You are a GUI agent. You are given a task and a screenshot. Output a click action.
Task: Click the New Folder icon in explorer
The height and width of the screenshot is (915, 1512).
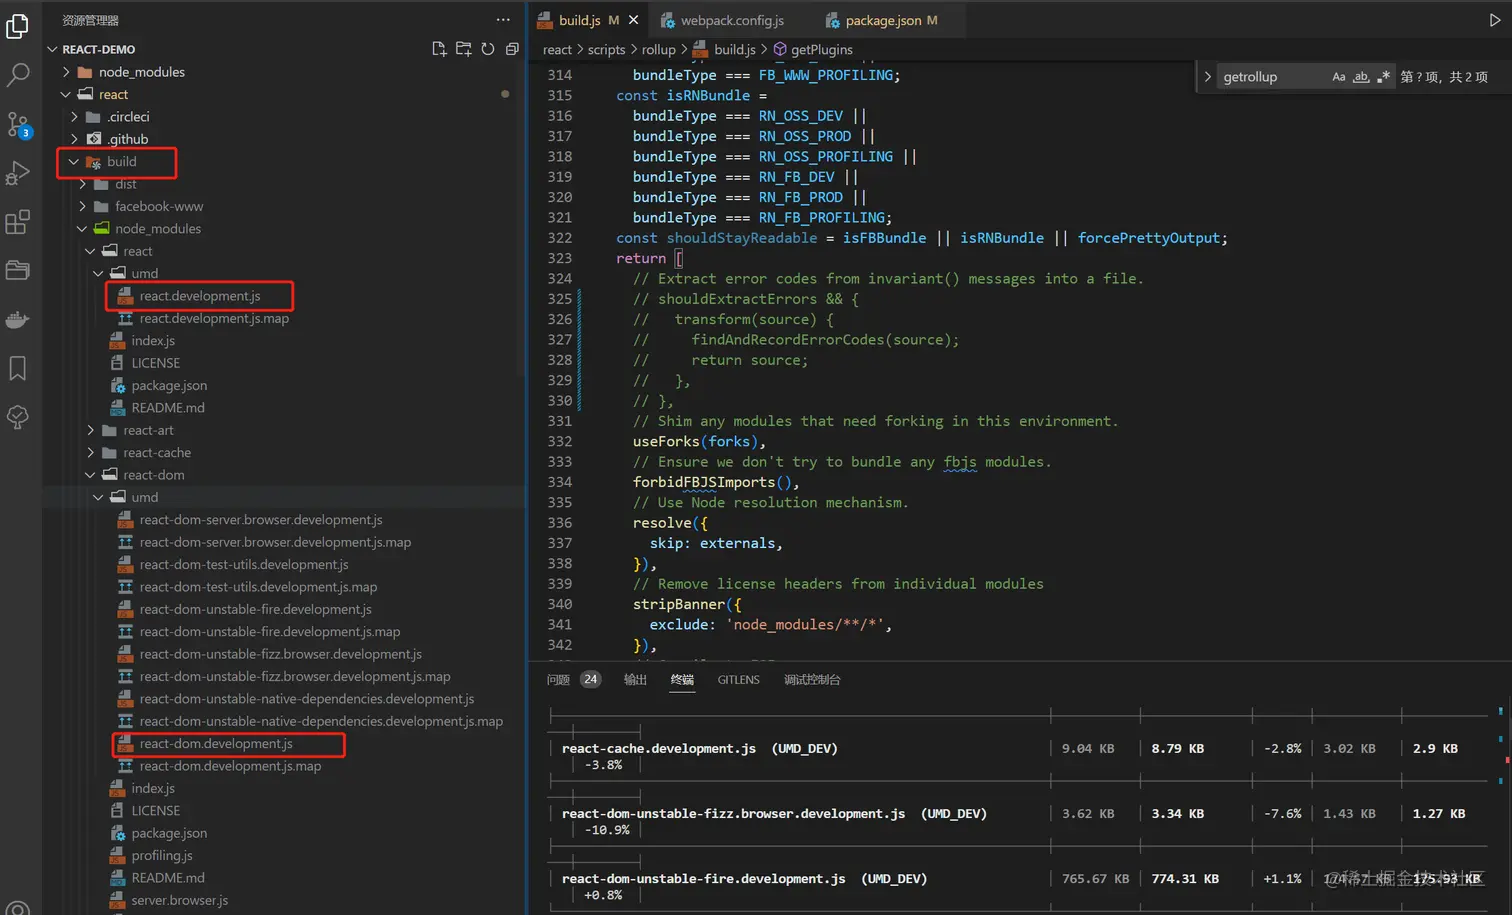[x=463, y=49]
